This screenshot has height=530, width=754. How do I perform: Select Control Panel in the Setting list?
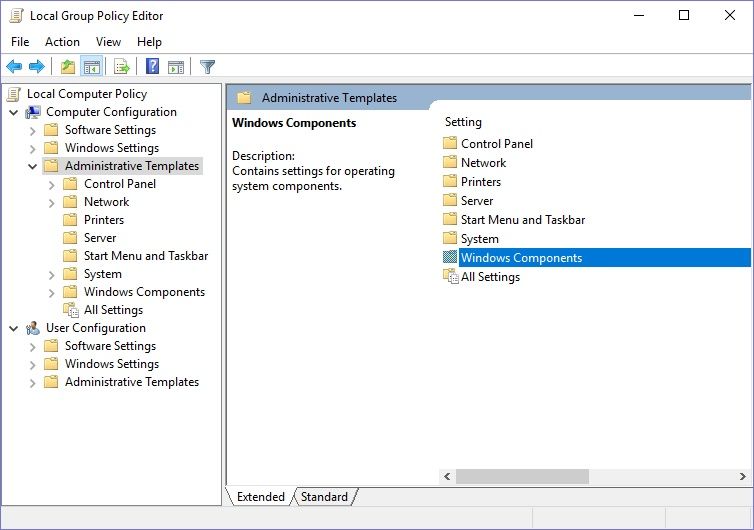pyautogui.click(x=497, y=144)
